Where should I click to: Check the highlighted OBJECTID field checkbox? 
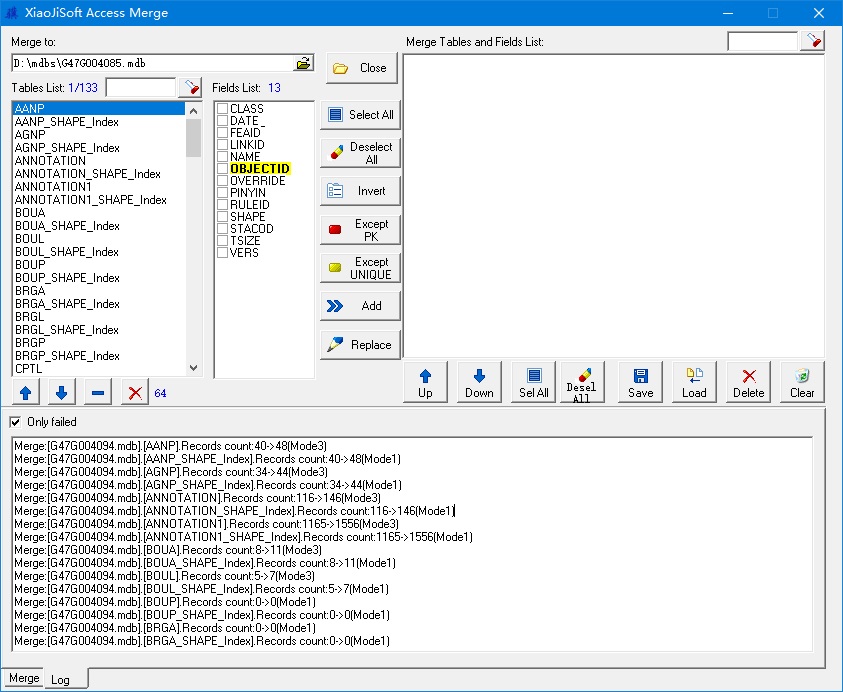(x=222, y=168)
